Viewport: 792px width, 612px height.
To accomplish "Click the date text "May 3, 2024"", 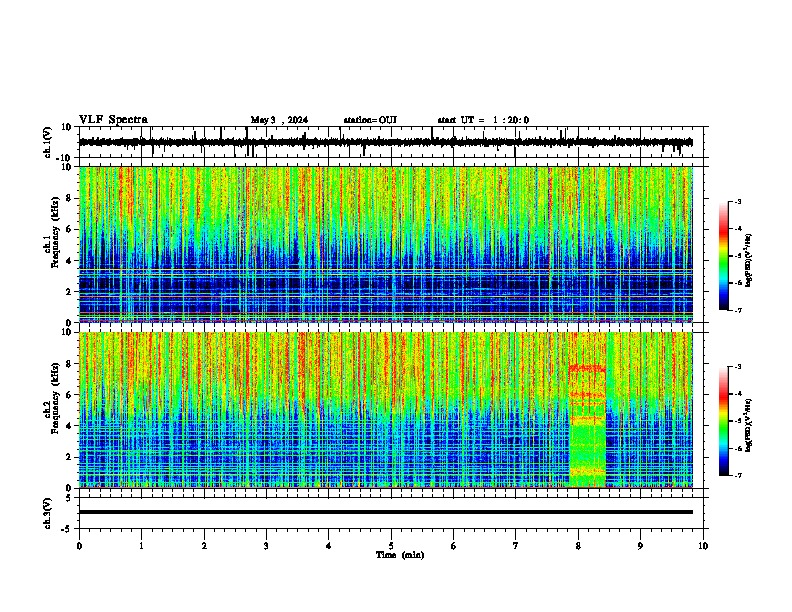I will tap(279, 120).
